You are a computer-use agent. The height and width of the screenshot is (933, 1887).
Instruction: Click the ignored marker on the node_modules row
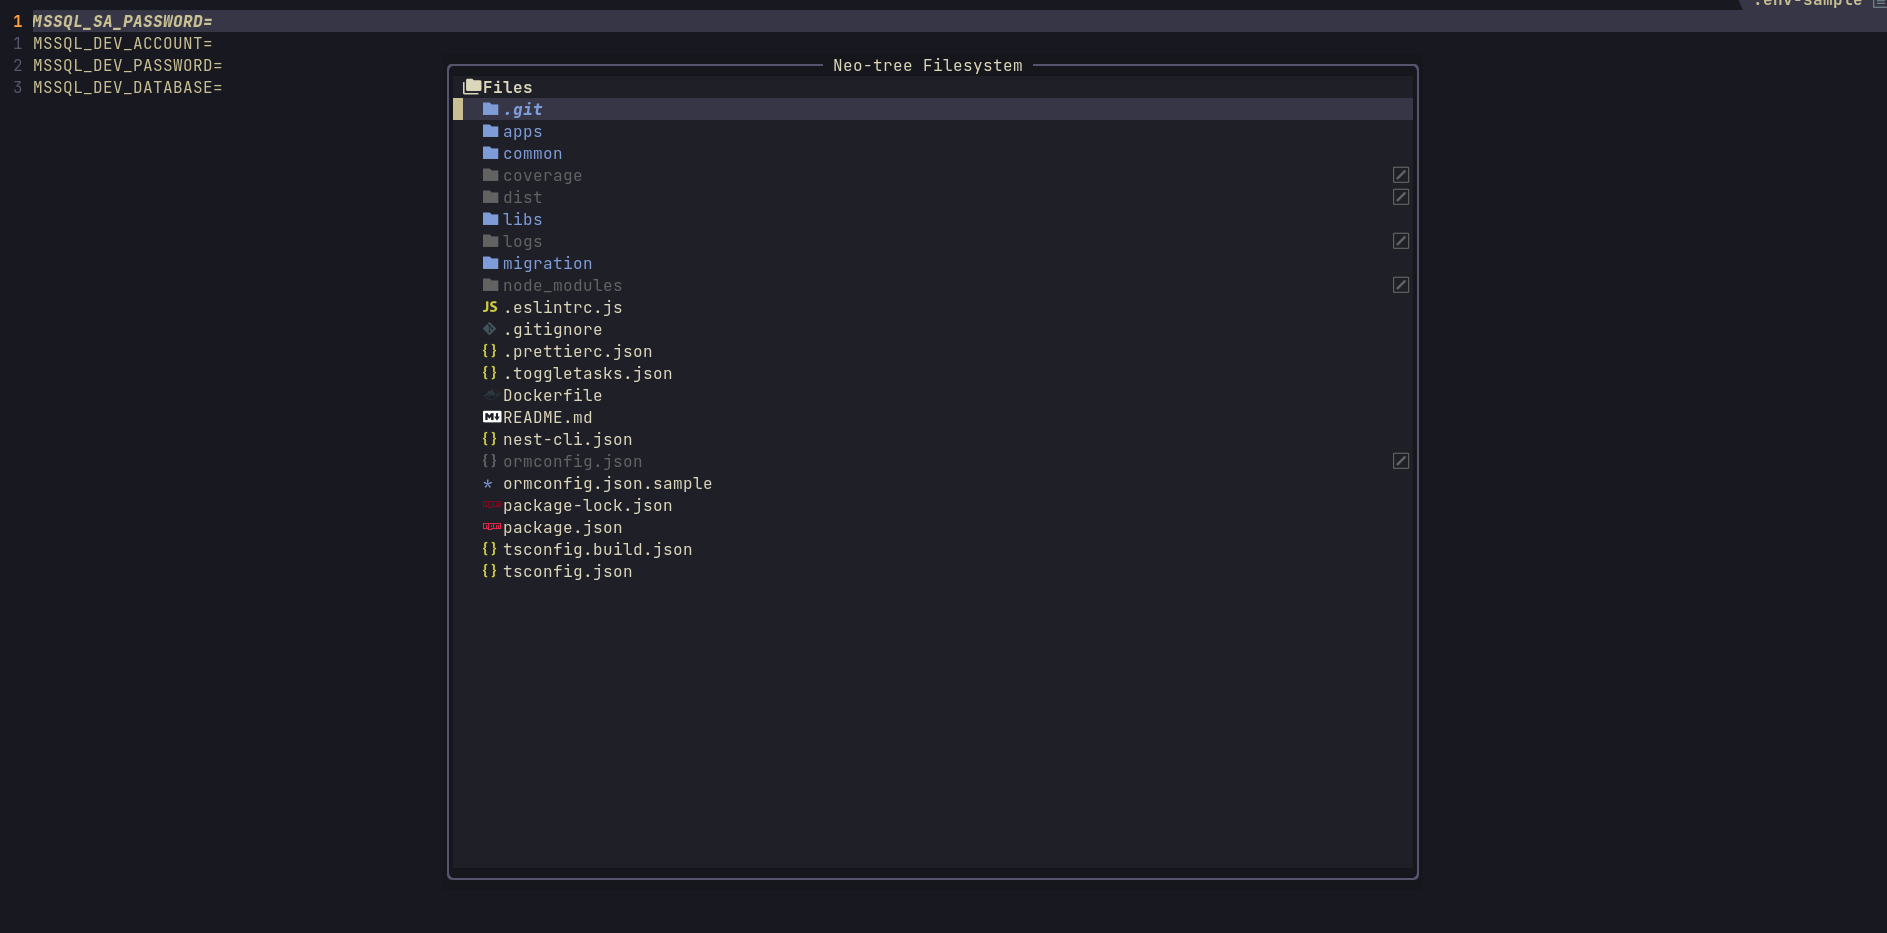(x=1401, y=285)
